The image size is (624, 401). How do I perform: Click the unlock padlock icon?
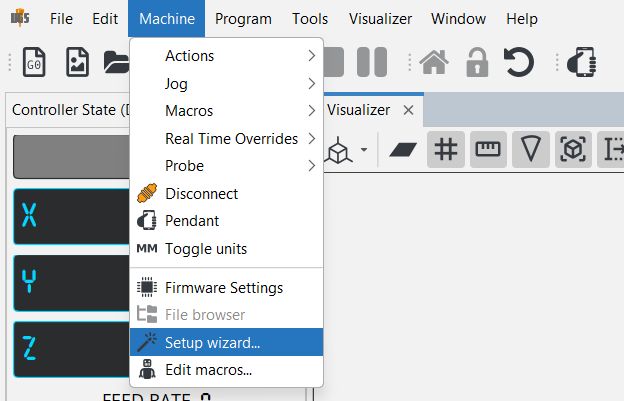477,62
